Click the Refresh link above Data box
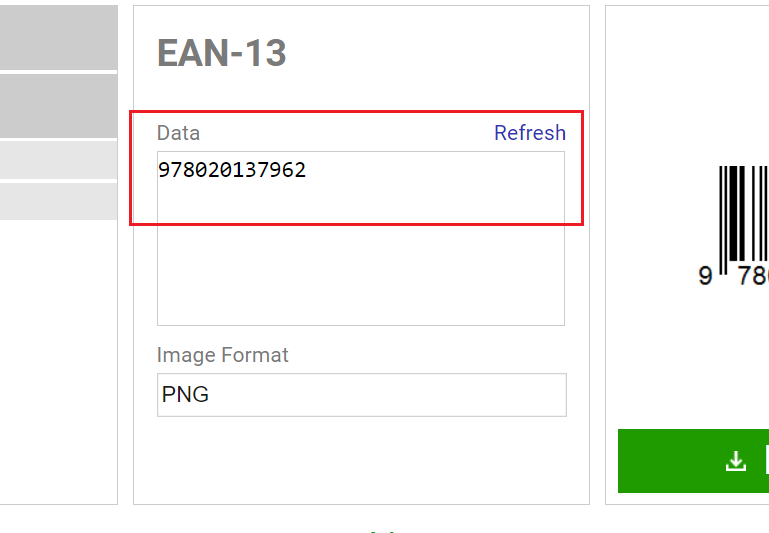This screenshot has height=533, width=769. [529, 133]
